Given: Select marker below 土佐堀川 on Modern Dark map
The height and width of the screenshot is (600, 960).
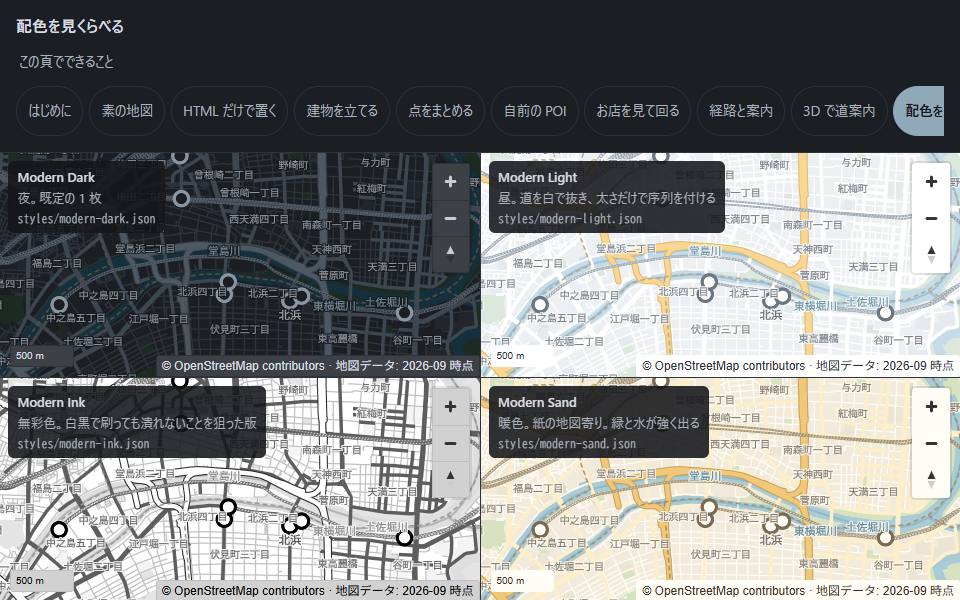Looking at the screenshot, I should (404, 313).
